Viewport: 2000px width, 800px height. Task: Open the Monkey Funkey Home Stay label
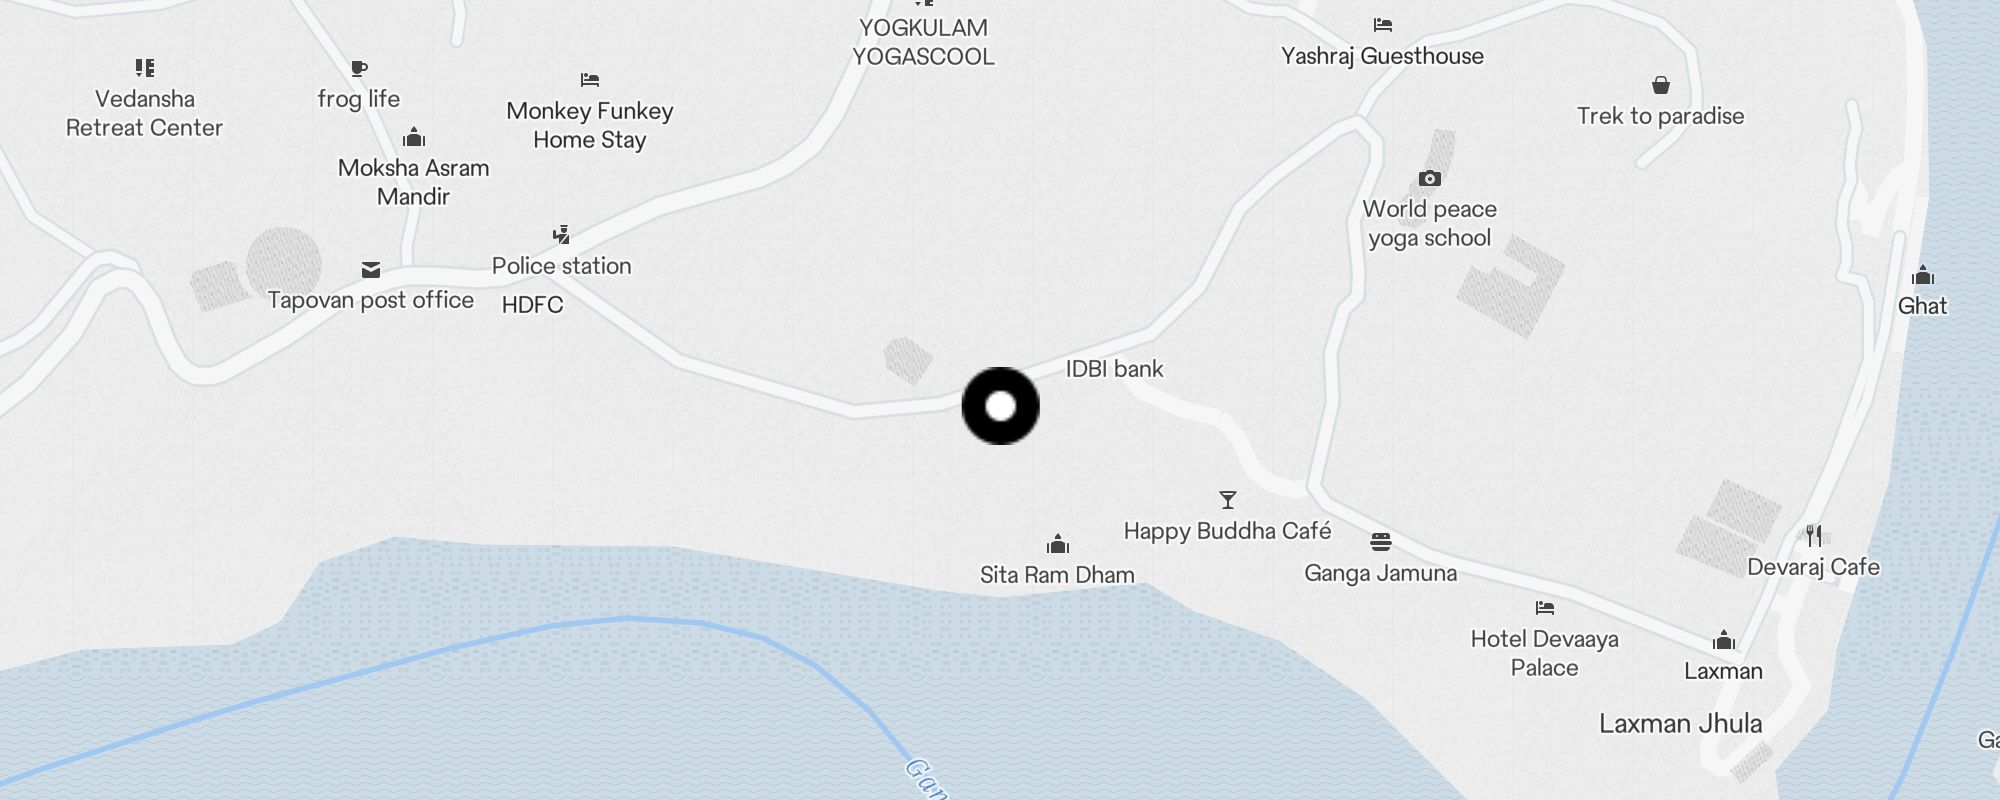pos(590,125)
